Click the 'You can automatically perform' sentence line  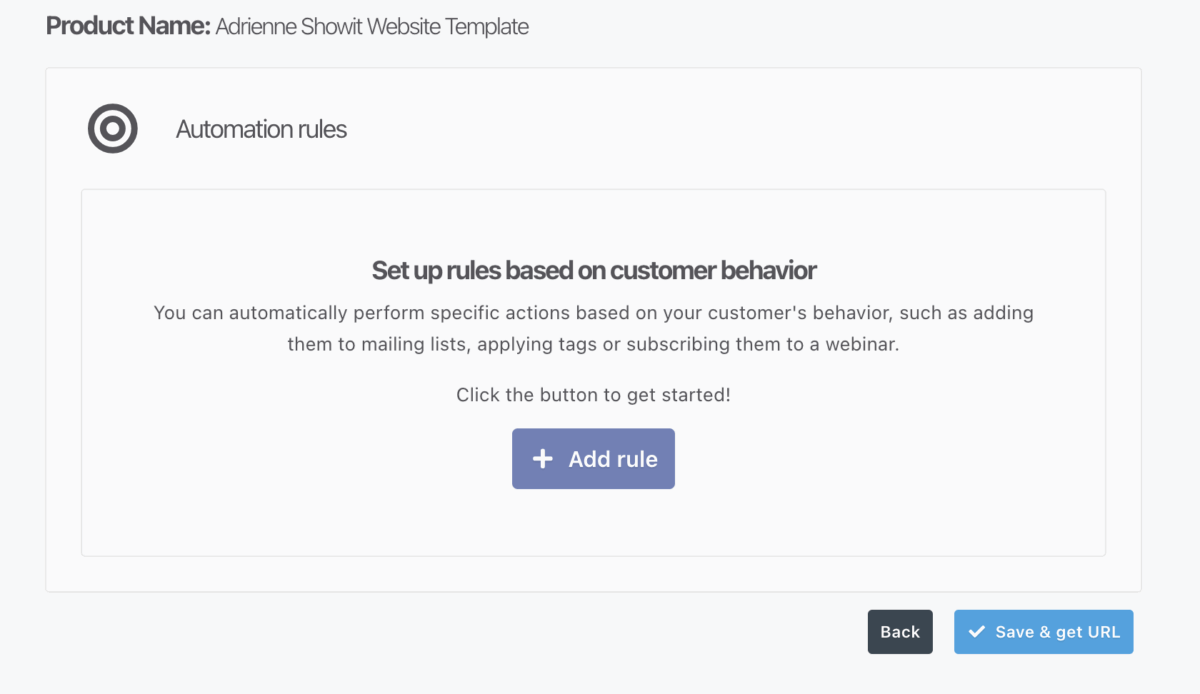point(594,313)
